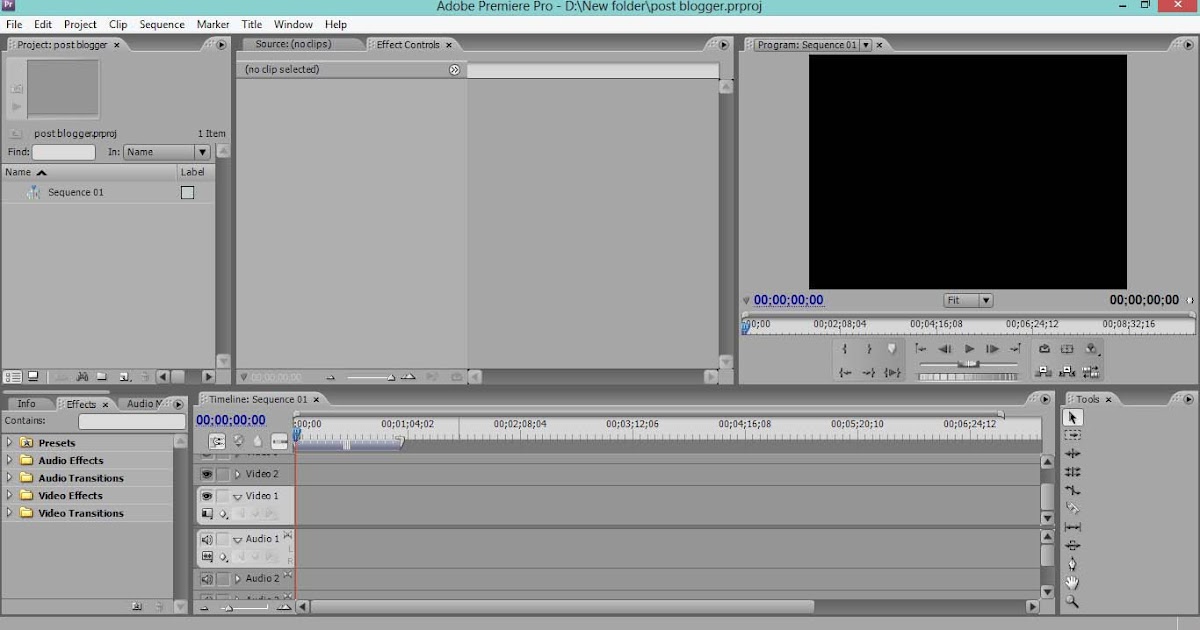Viewport: 1200px width, 630px height.
Task: Hide the Video 2 track with its eye toggle
Action: point(206,473)
